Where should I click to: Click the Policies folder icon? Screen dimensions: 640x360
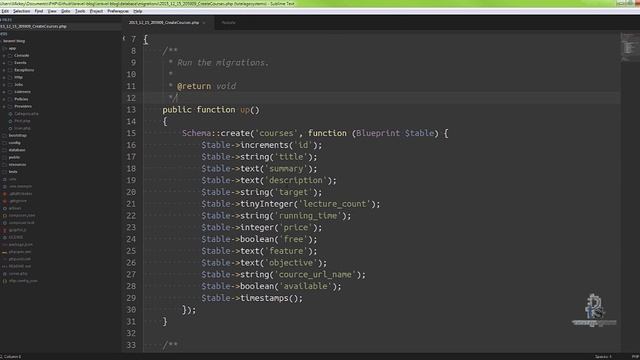pos(11,99)
